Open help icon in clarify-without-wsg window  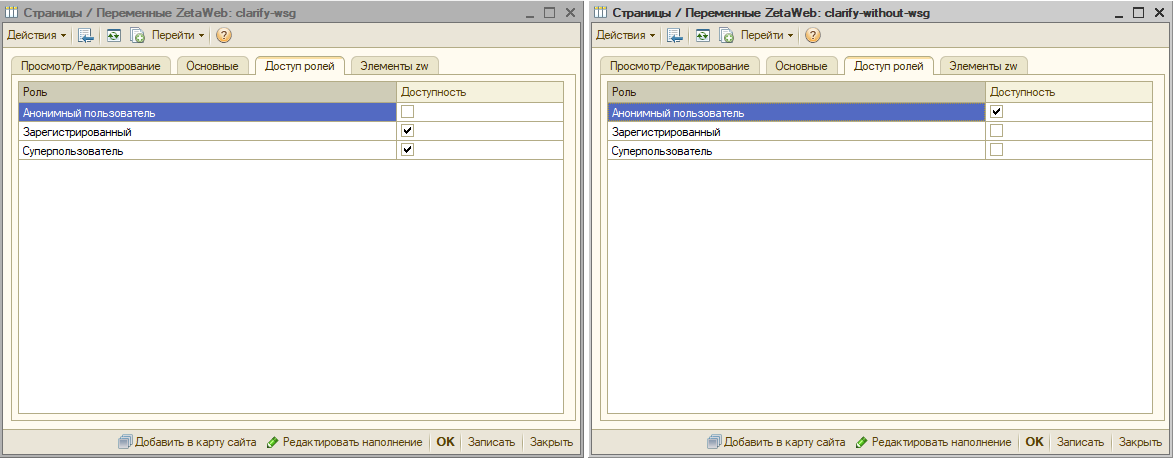pyautogui.click(x=812, y=35)
